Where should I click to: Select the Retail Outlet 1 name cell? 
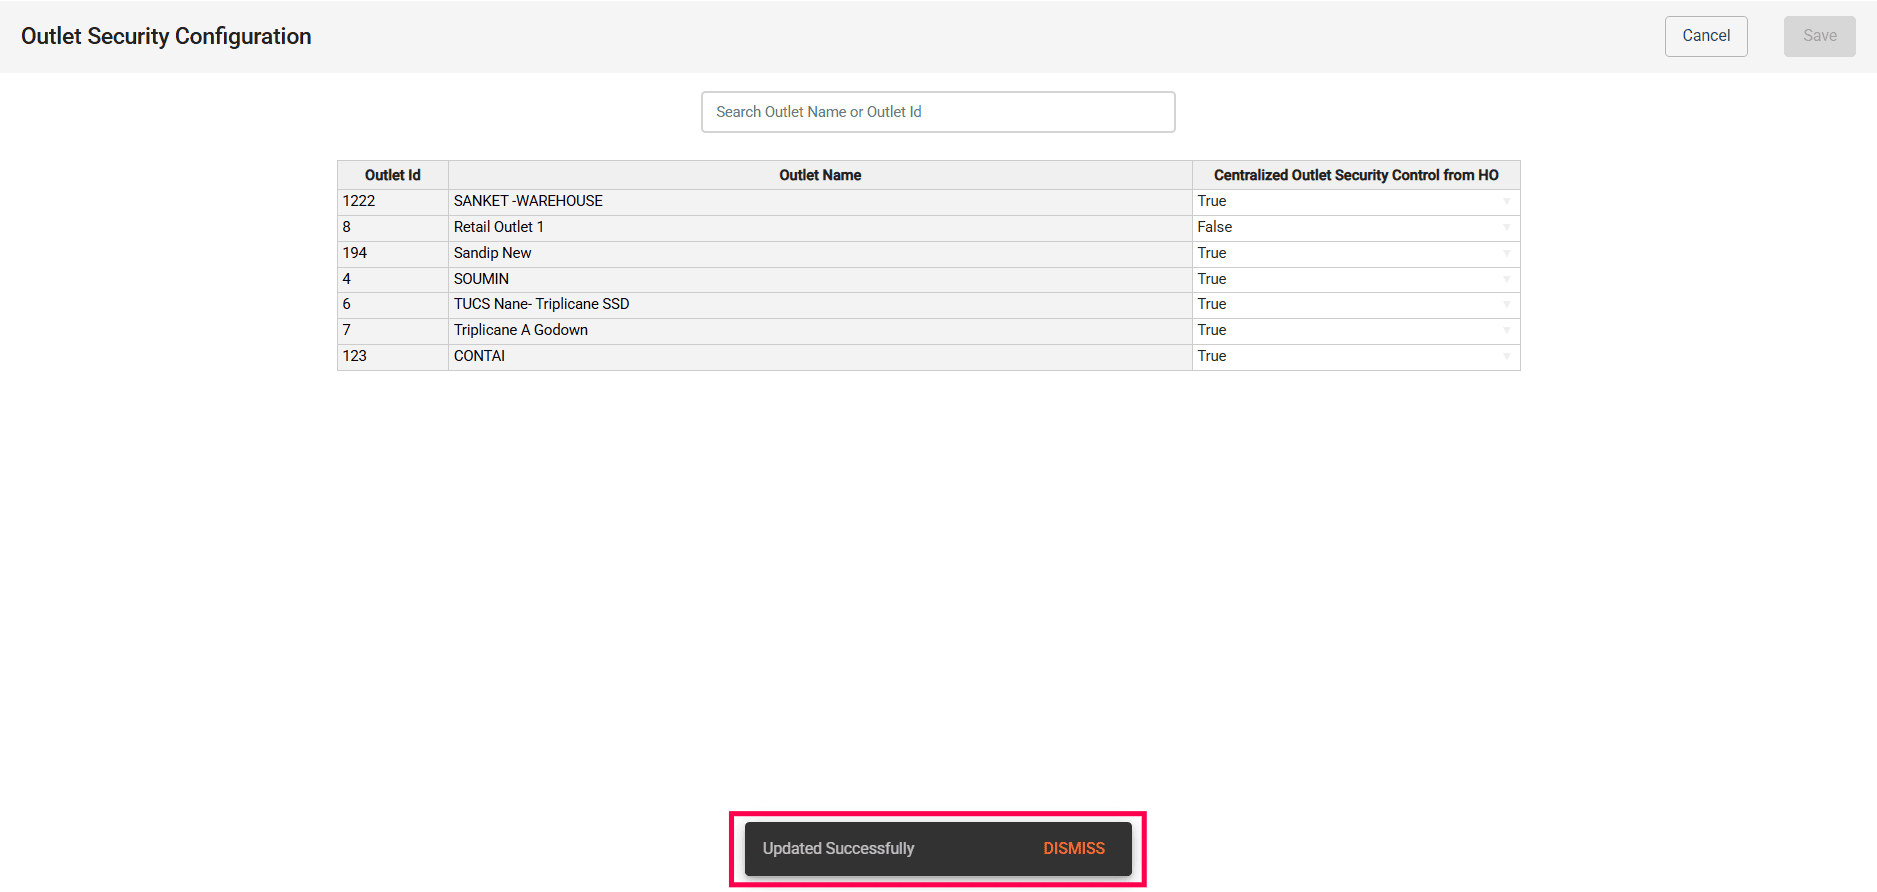coord(498,228)
